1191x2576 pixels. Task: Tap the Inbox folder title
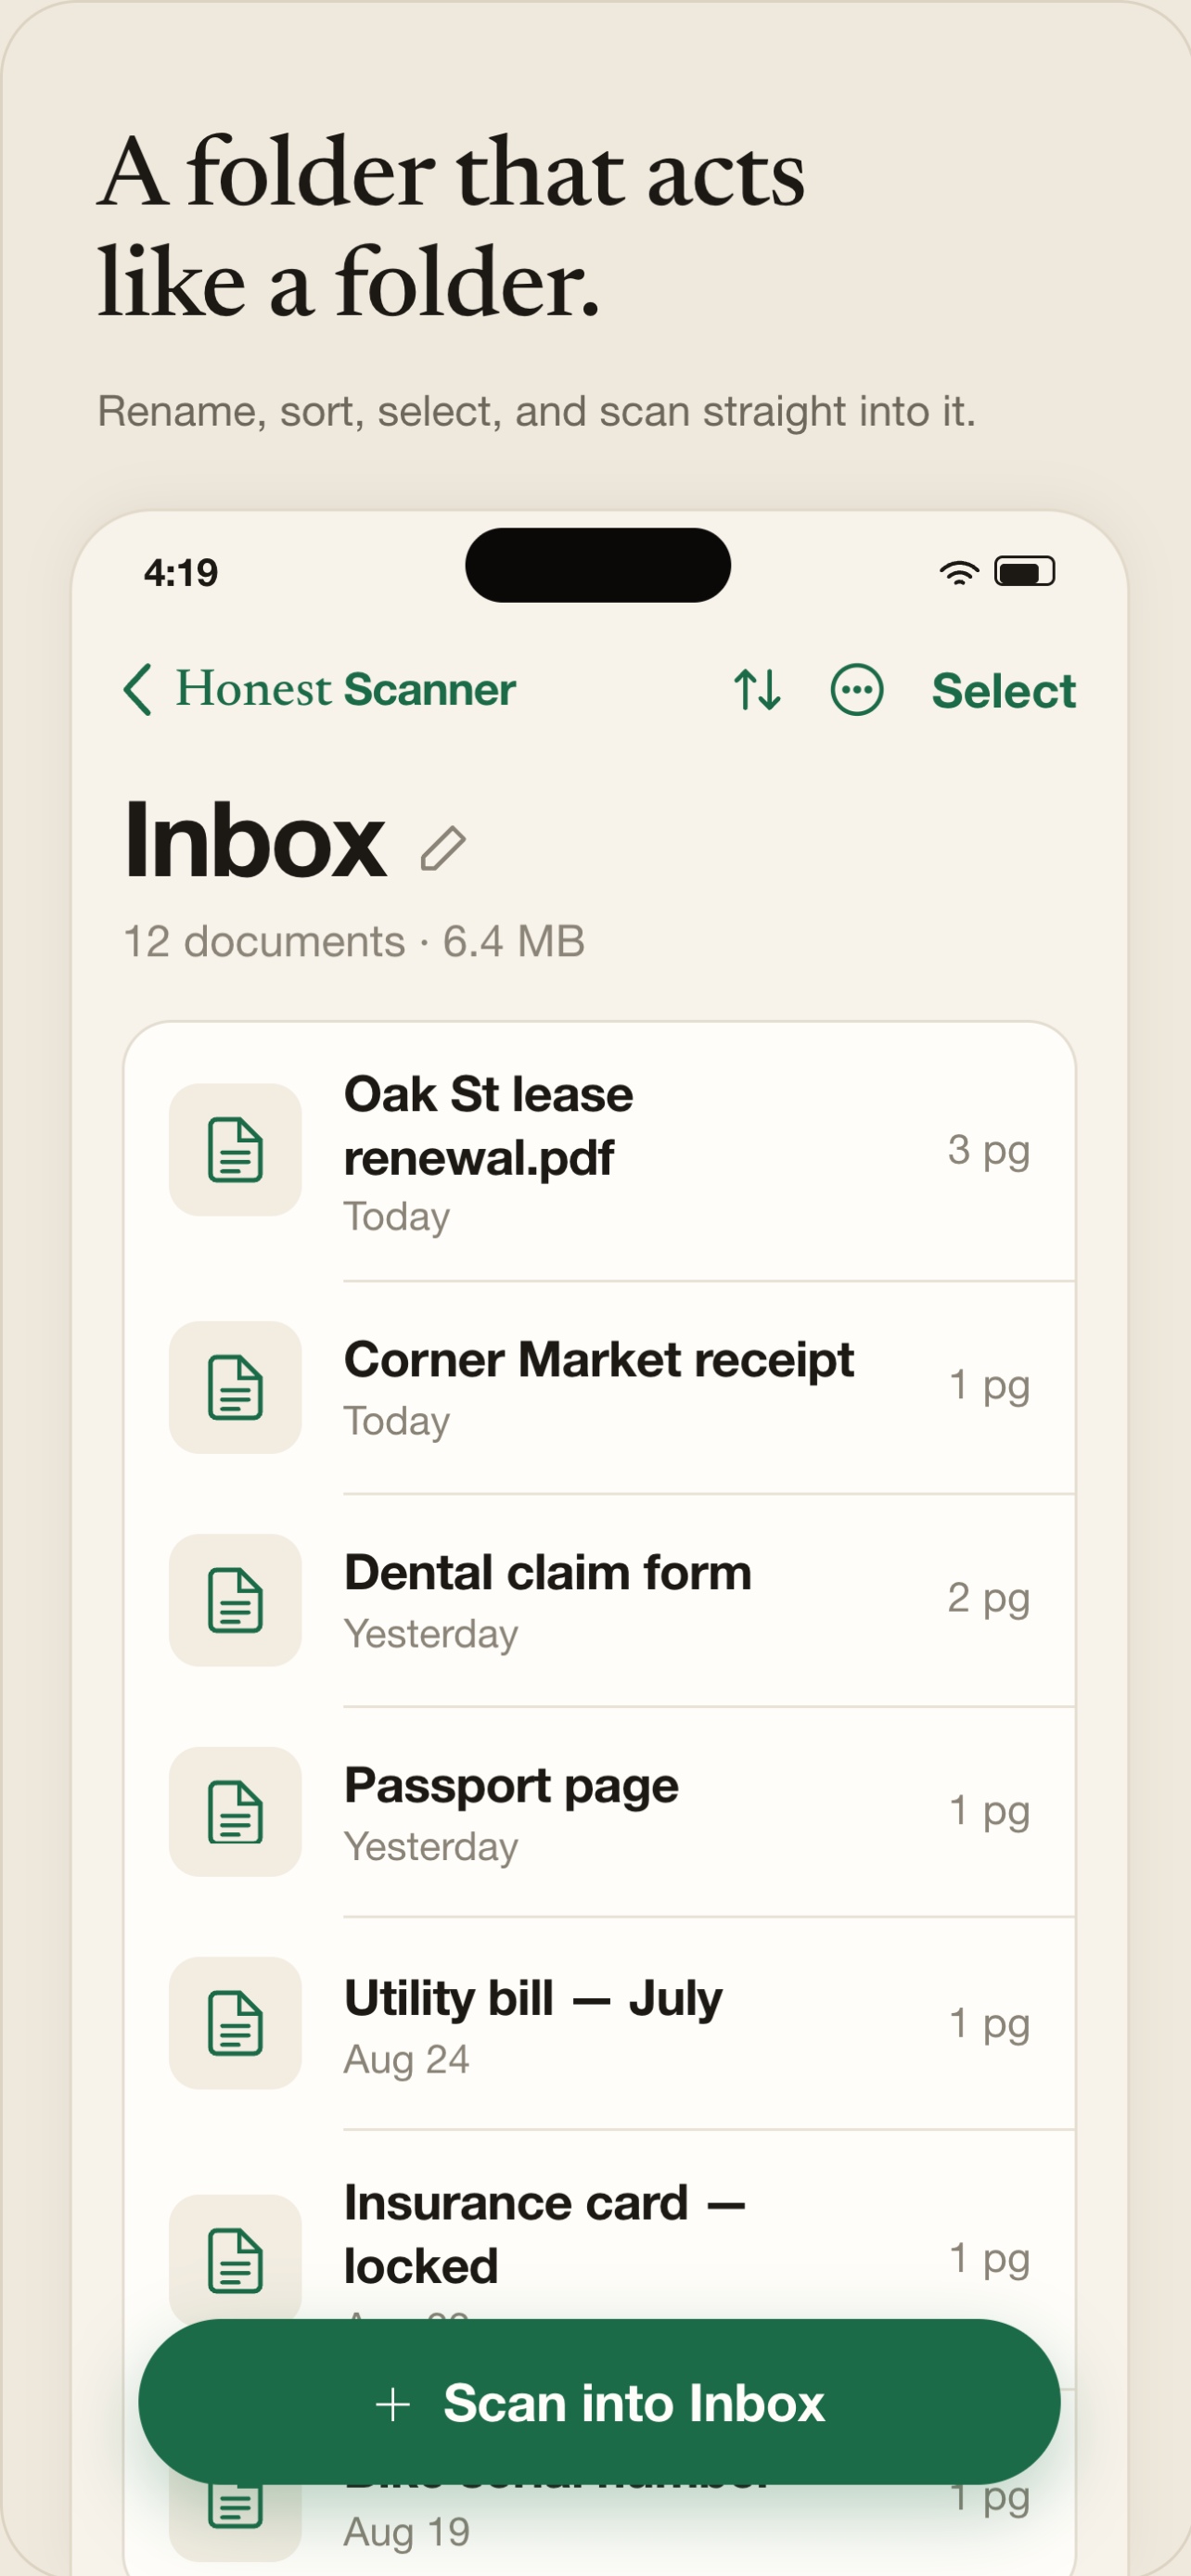click(x=255, y=841)
